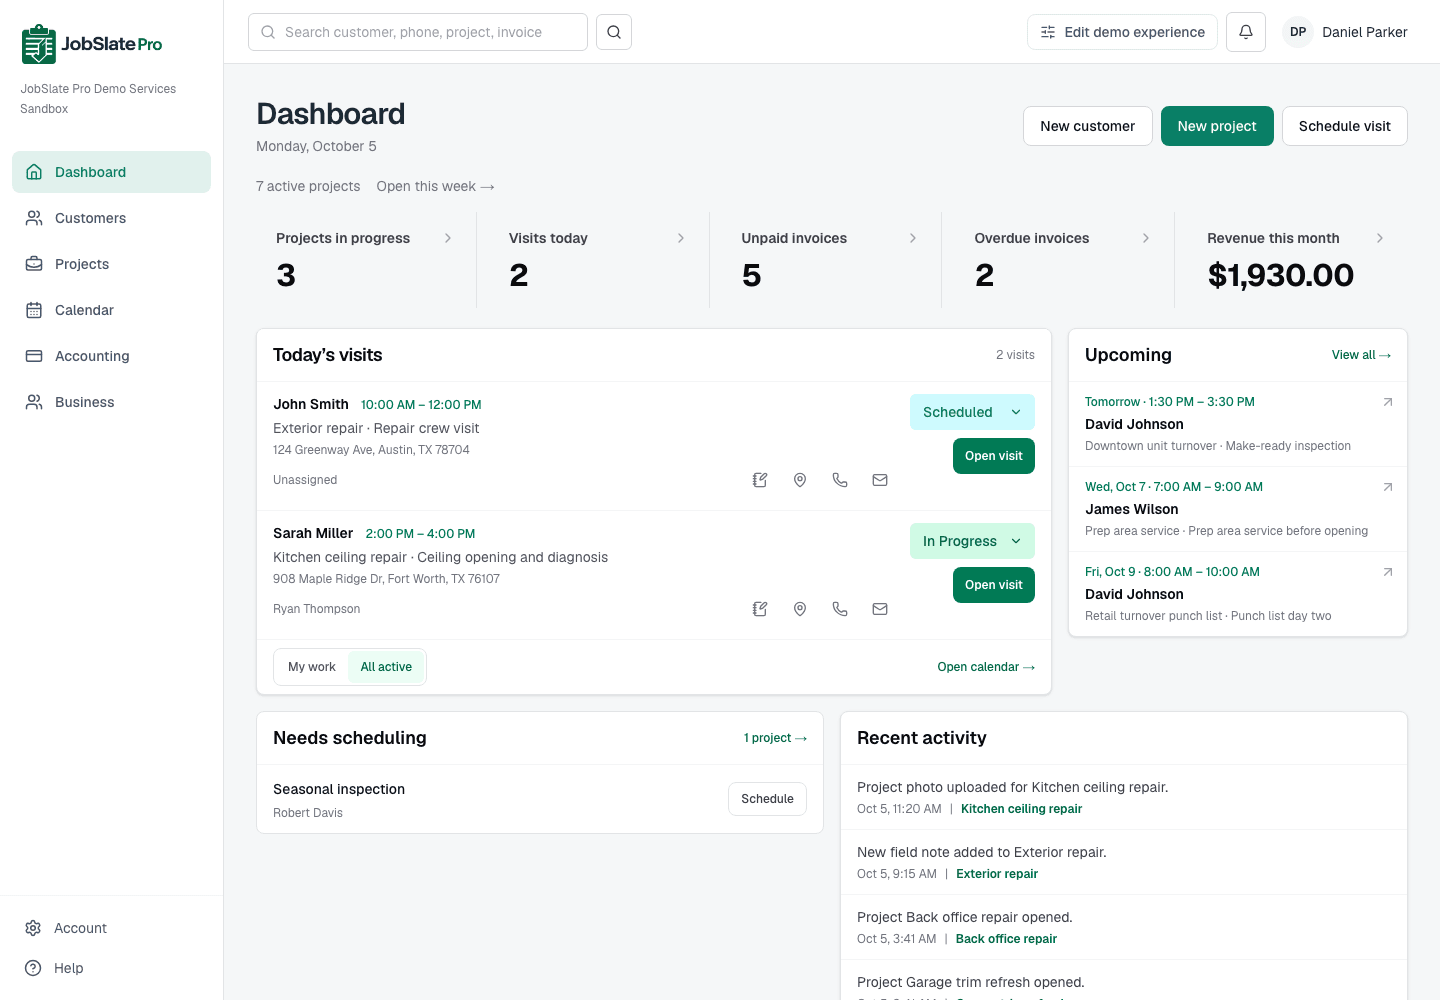Open Business sidebar item
Screen dimensions: 1440x1000
tap(111, 402)
